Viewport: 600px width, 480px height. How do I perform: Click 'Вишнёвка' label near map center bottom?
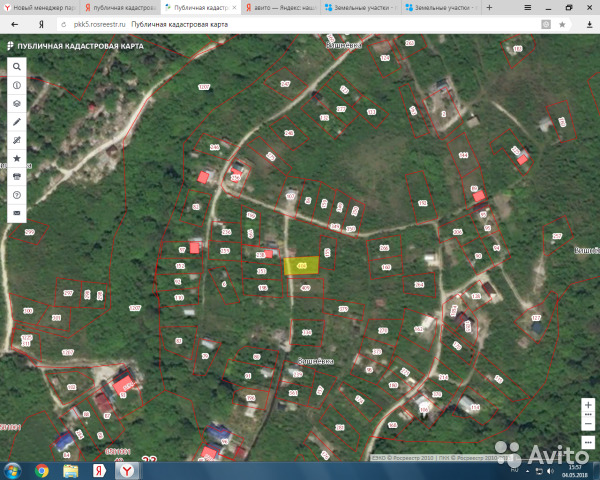316,361
